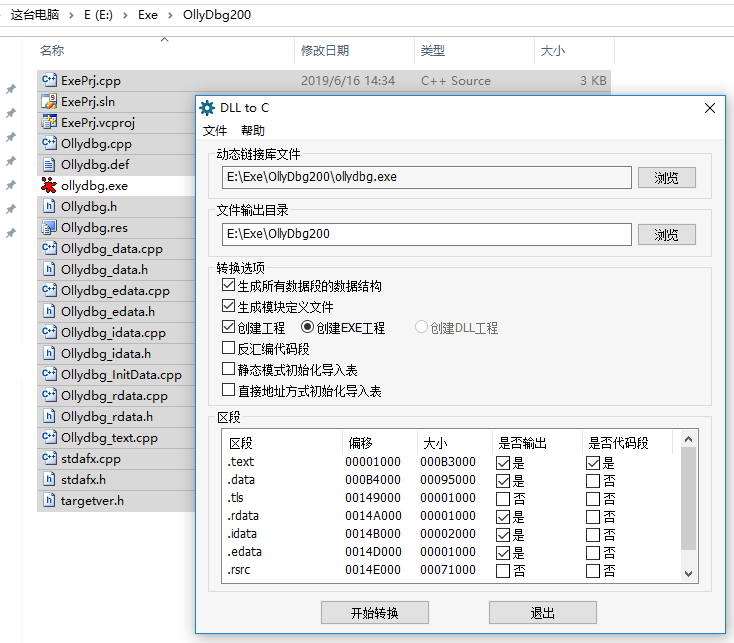This screenshot has width=734, height=643.
Task: Toggle .rsrc 是否输出 checkbox
Action: [x=503, y=571]
